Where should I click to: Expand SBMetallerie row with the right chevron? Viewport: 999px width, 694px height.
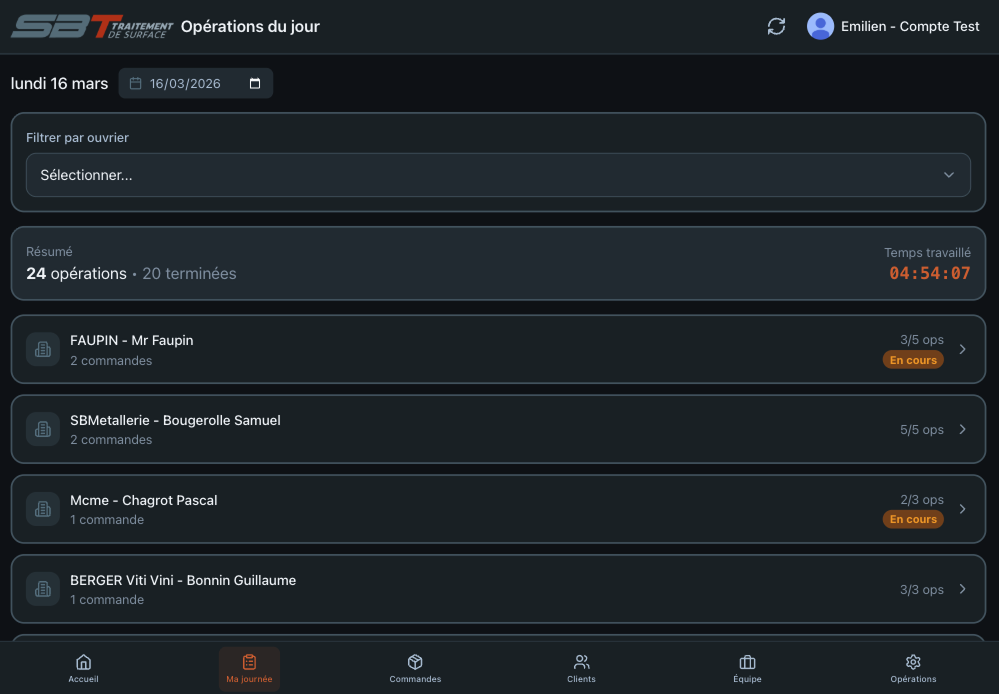962,429
